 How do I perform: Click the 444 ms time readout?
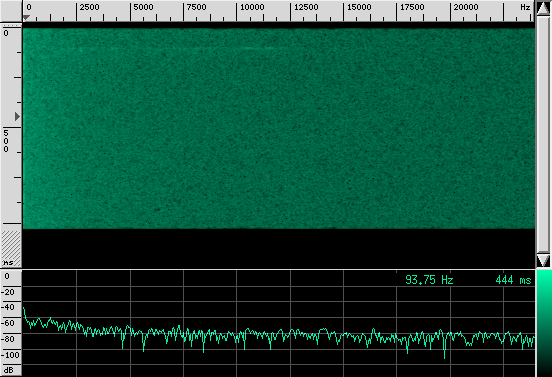pos(513,280)
